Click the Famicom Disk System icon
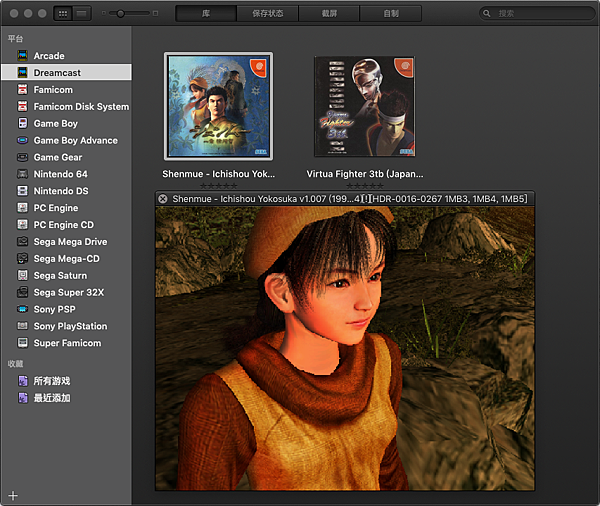This screenshot has width=600, height=506. tap(23, 106)
